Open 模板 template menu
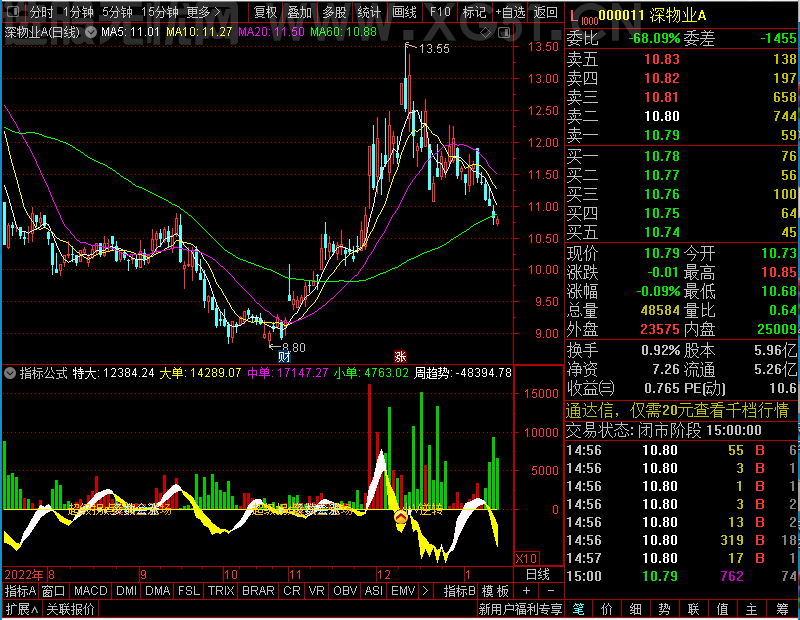The height and width of the screenshot is (620, 800). pyautogui.click(x=495, y=591)
